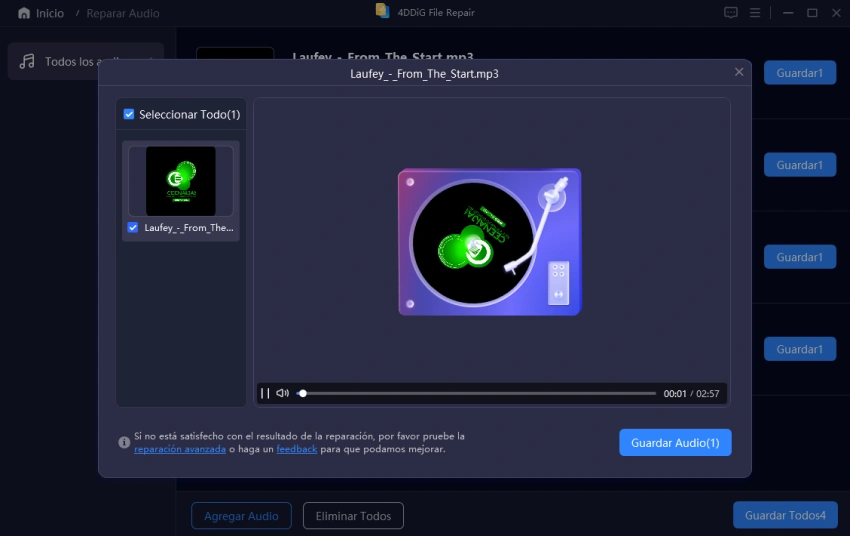Click the first Guardar1 button
Viewport: 850px width, 536px height.
(x=800, y=73)
